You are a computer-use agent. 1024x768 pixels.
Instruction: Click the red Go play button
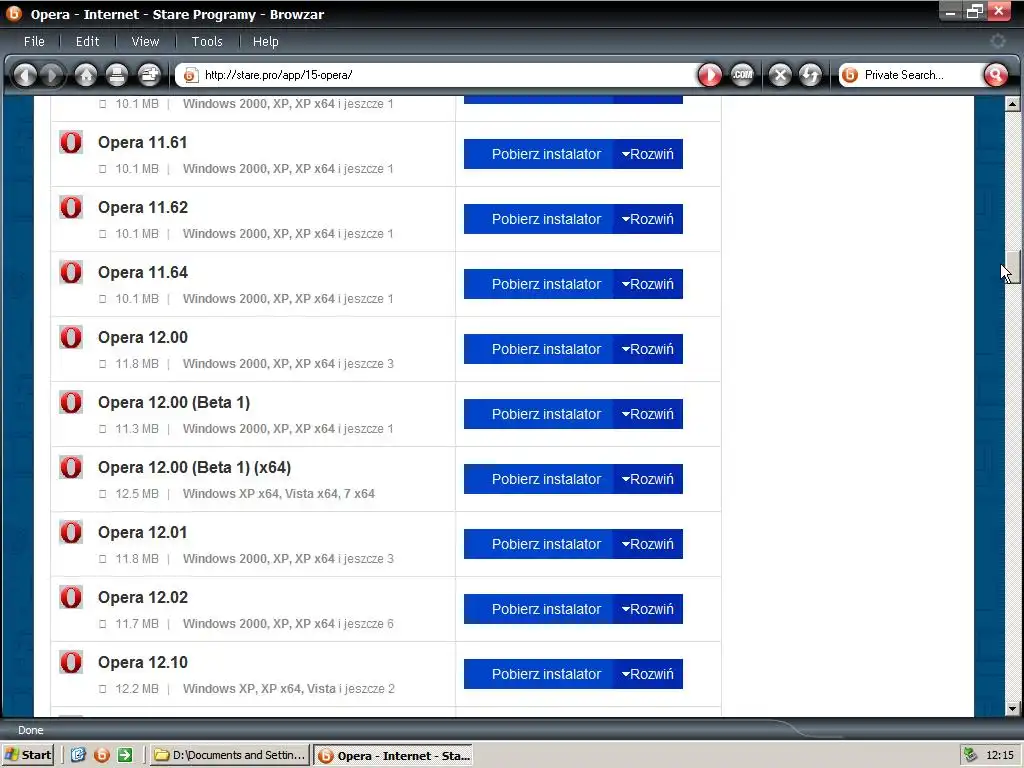(710, 75)
